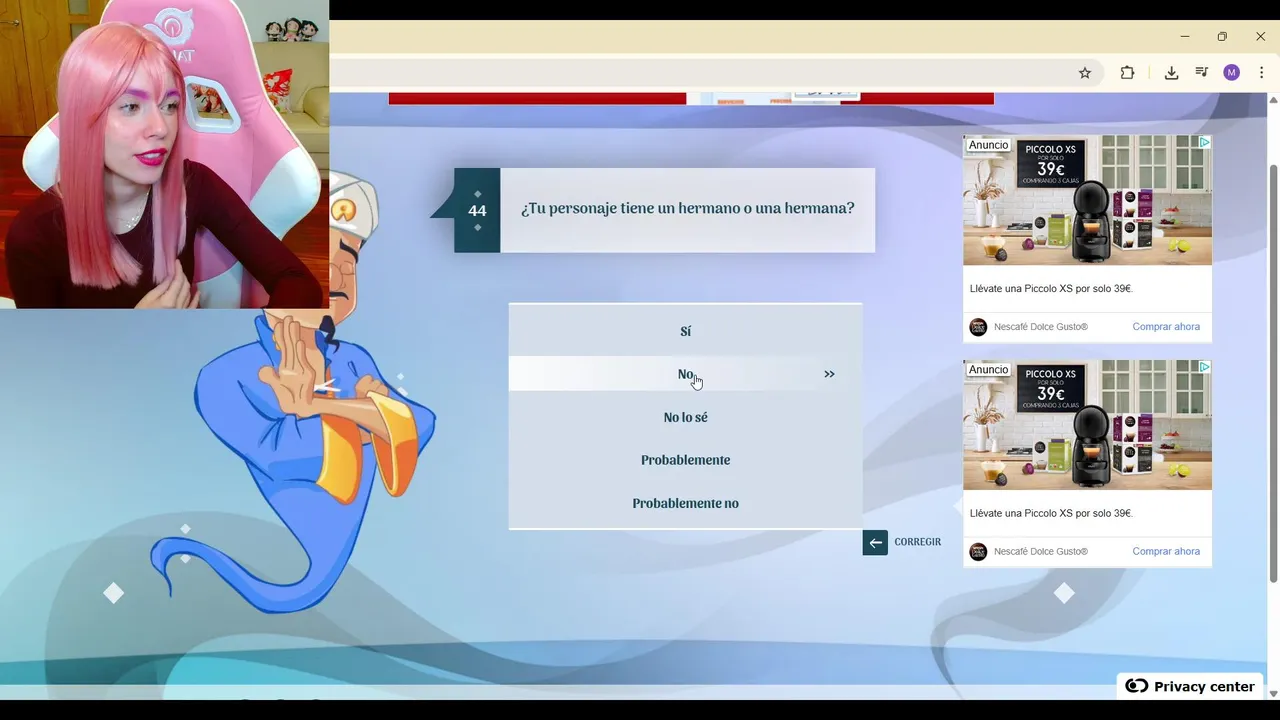
Task: Click the CORREGIR text label
Action: (x=918, y=542)
